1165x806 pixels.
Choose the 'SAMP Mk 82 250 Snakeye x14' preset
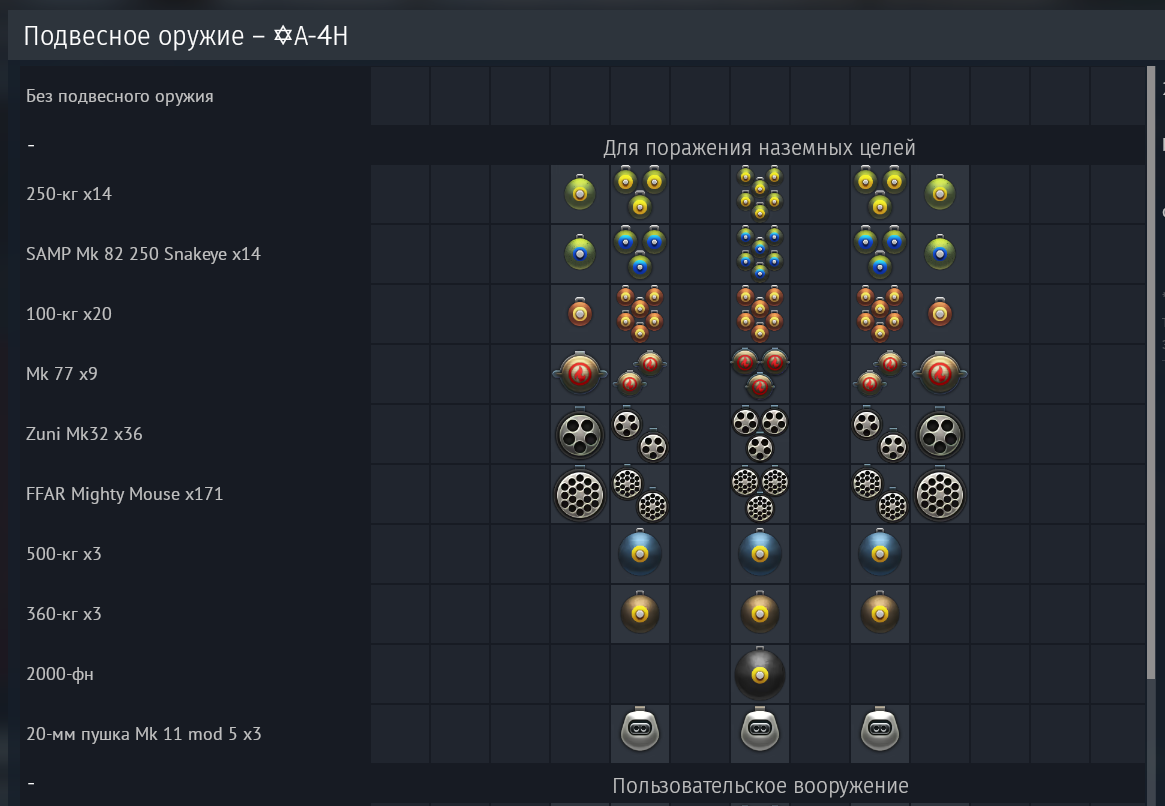(x=583, y=254)
